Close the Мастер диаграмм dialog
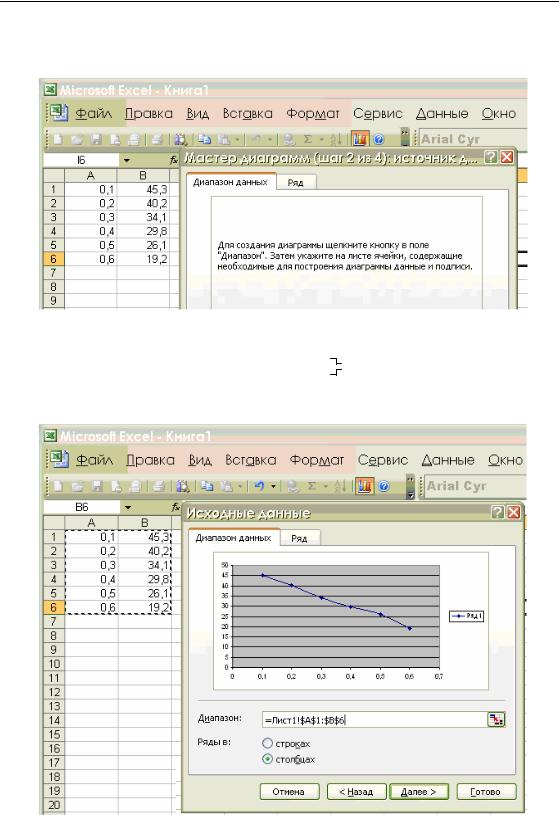Viewport: 559px width, 815px height. [x=507, y=157]
